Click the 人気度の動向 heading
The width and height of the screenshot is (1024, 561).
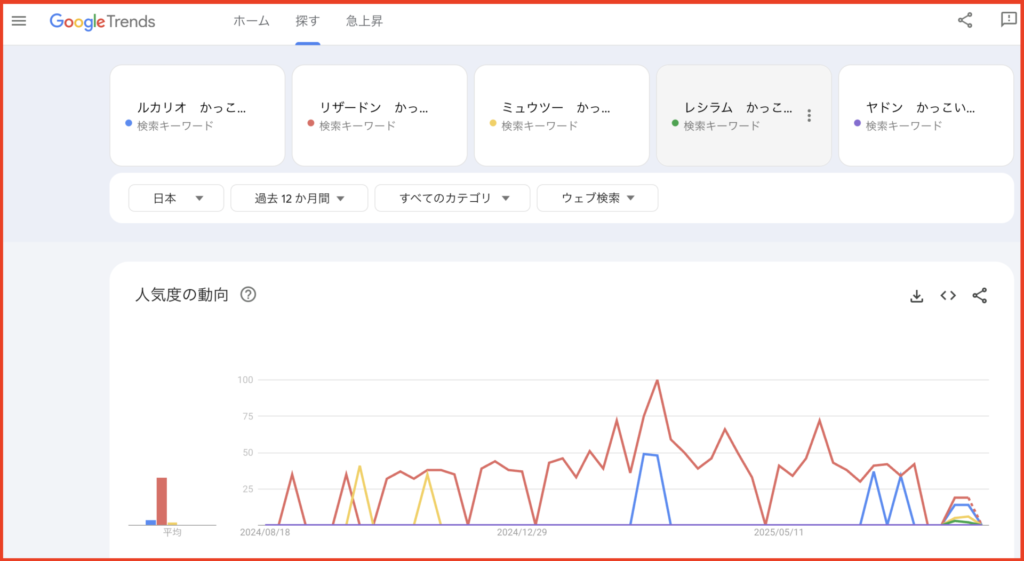coord(182,295)
